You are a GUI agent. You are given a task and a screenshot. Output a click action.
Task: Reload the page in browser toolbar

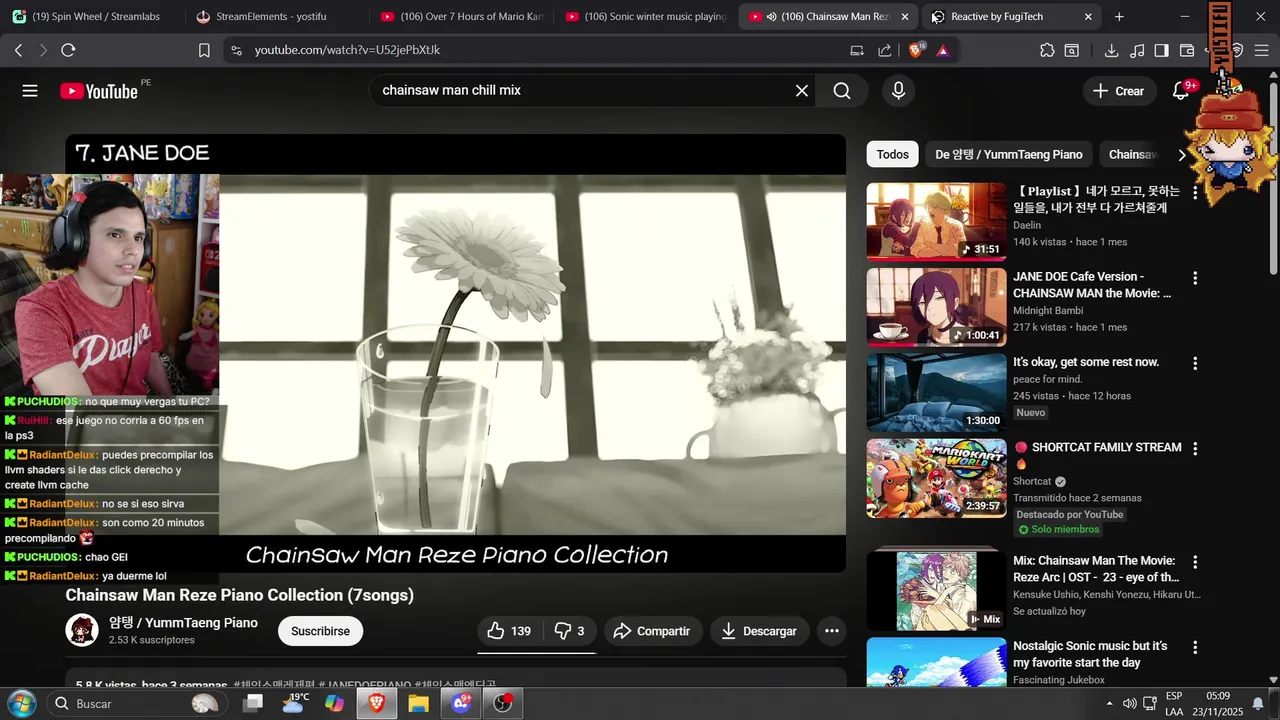tap(68, 50)
